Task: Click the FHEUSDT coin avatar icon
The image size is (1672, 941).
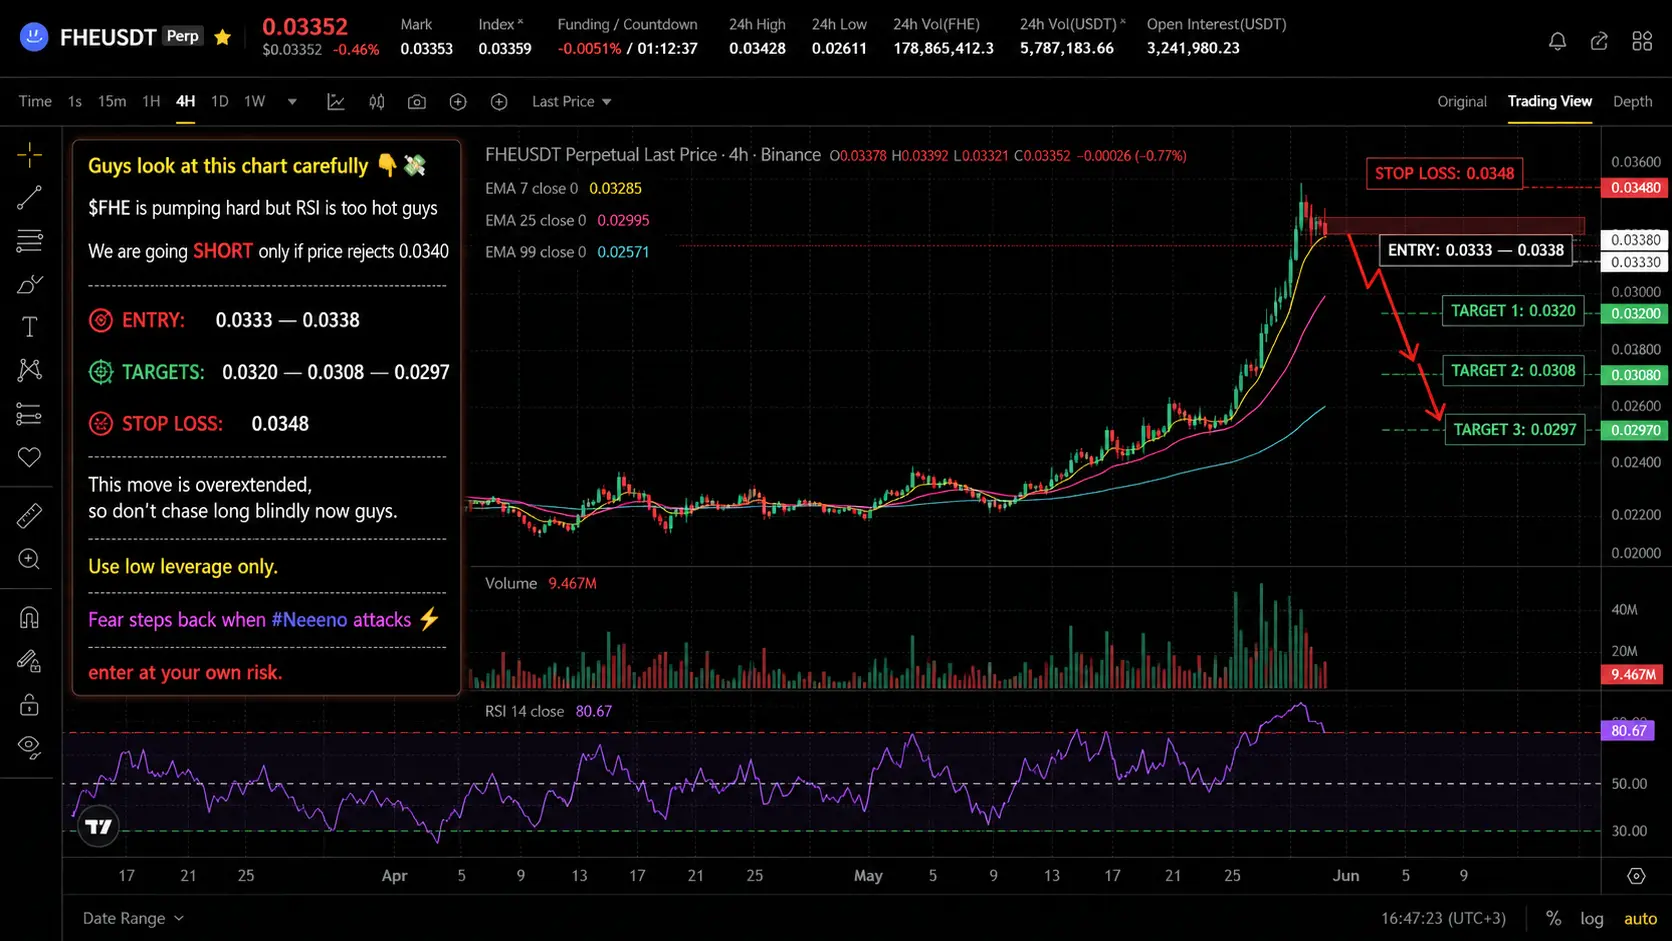Action: coord(34,37)
